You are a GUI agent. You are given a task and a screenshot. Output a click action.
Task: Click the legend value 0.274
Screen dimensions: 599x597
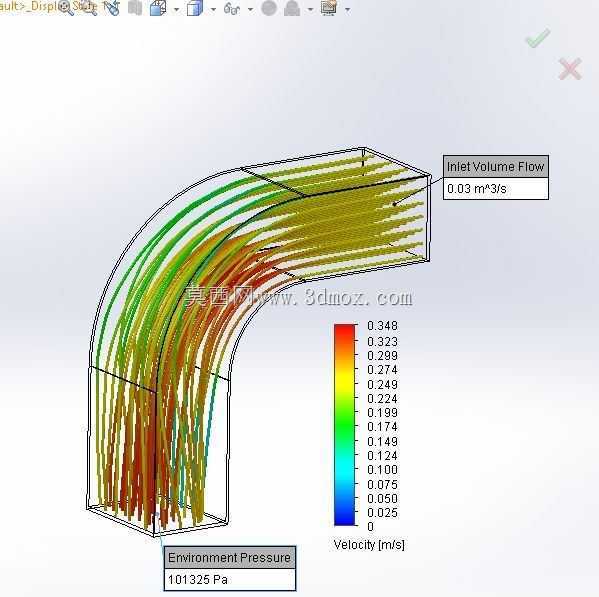click(382, 370)
